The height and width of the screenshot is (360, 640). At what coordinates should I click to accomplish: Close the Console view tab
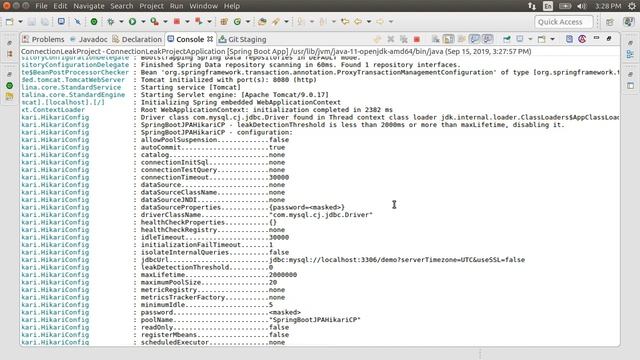click(x=210, y=39)
